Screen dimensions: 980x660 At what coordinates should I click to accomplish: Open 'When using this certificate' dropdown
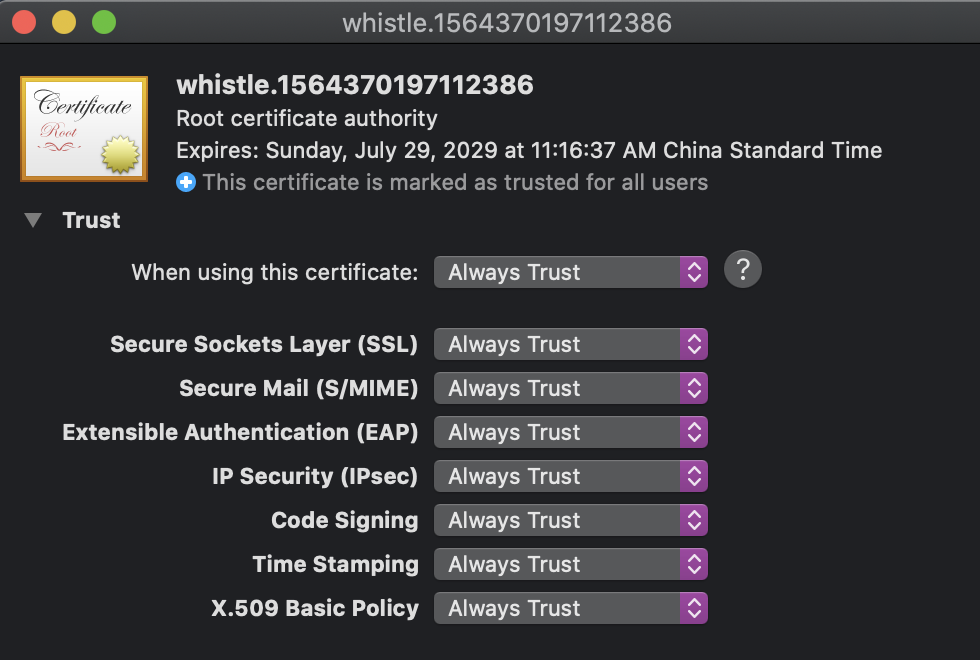(x=570, y=272)
